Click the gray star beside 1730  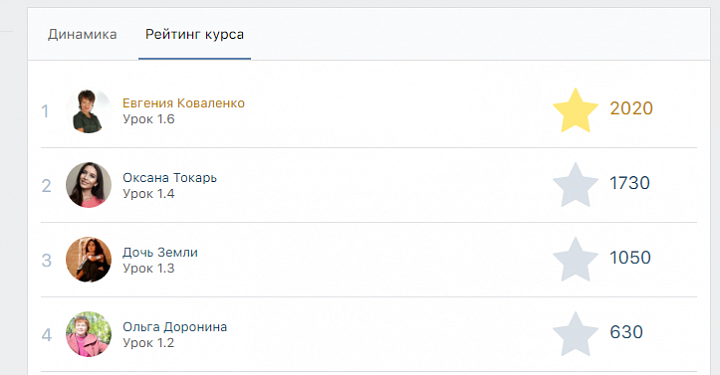(575, 185)
